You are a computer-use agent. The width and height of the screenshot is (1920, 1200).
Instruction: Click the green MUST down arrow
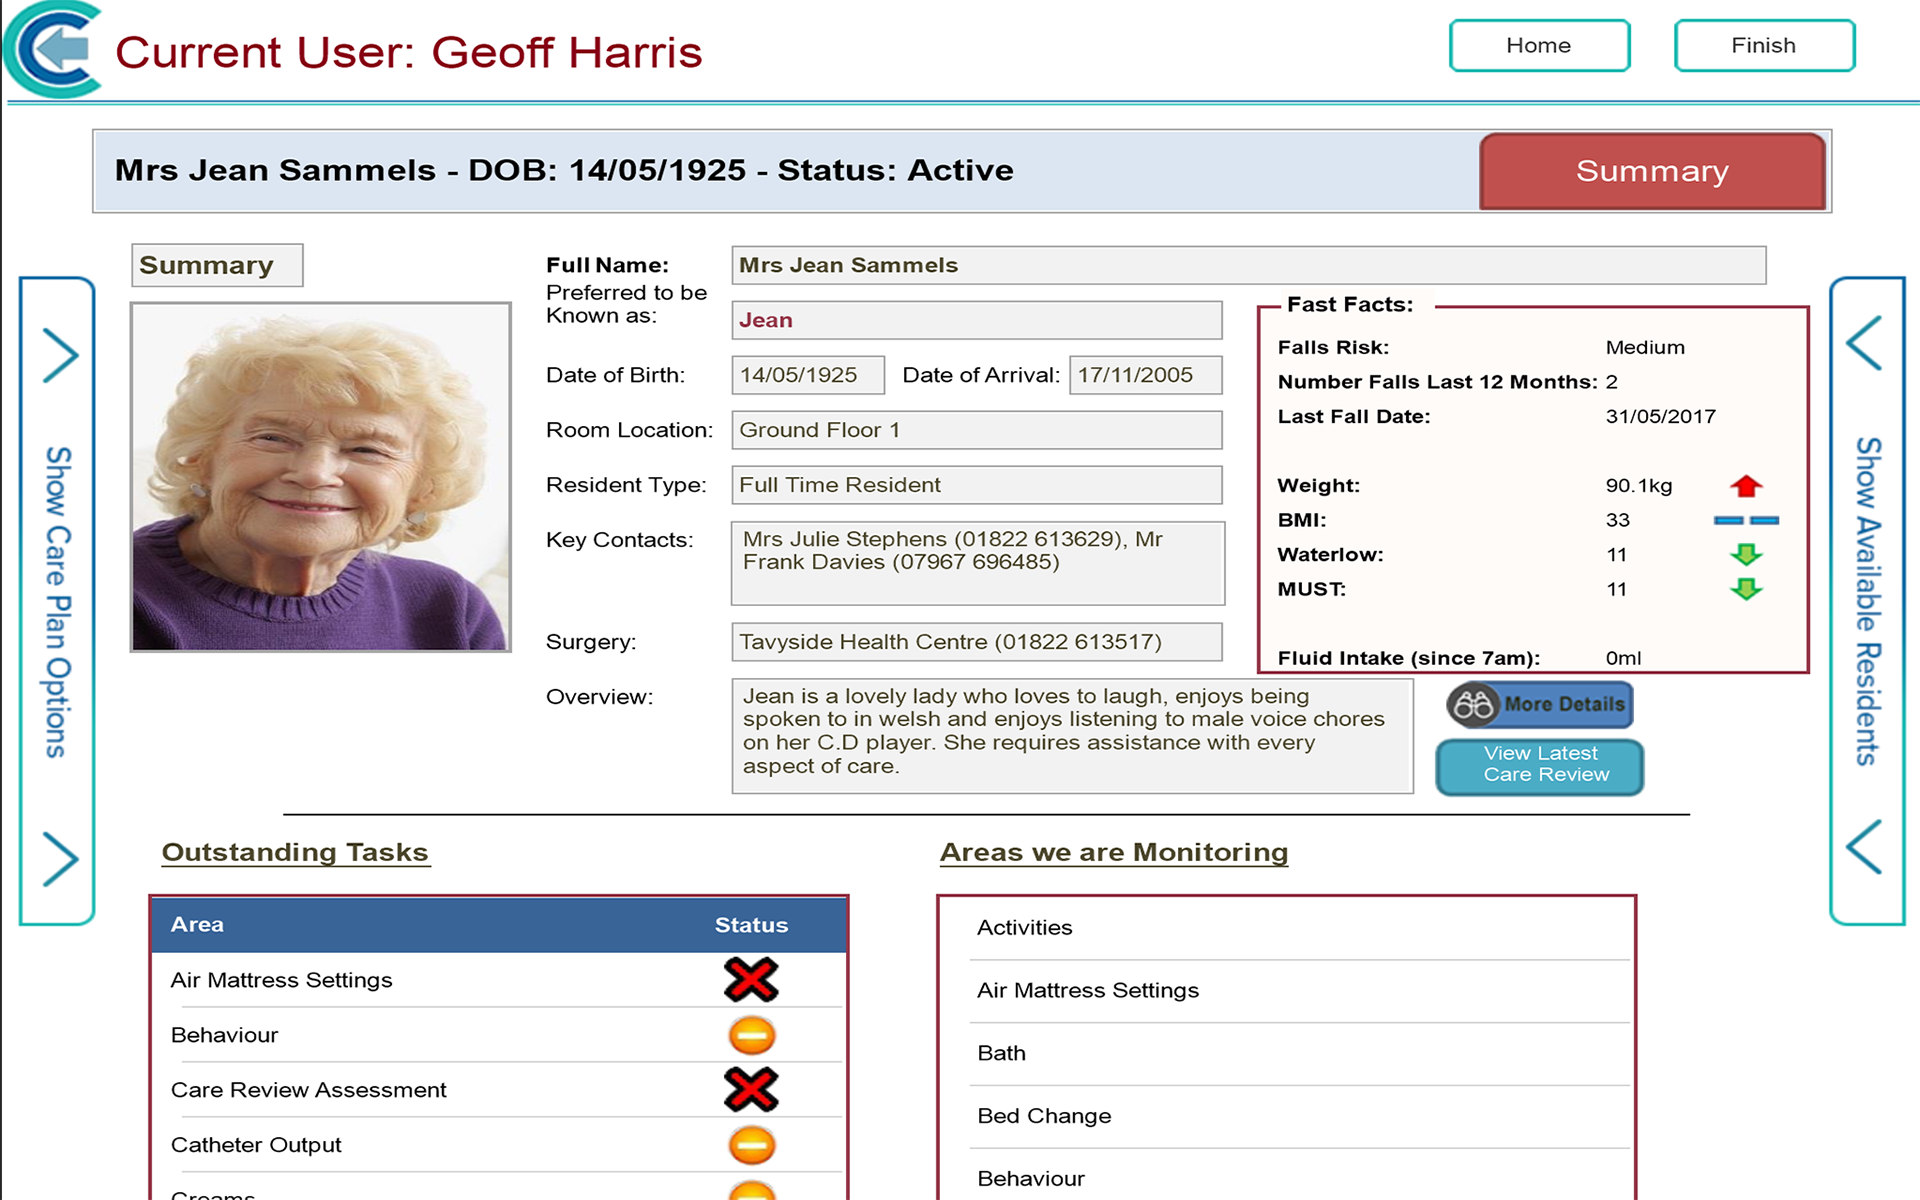(x=1746, y=589)
